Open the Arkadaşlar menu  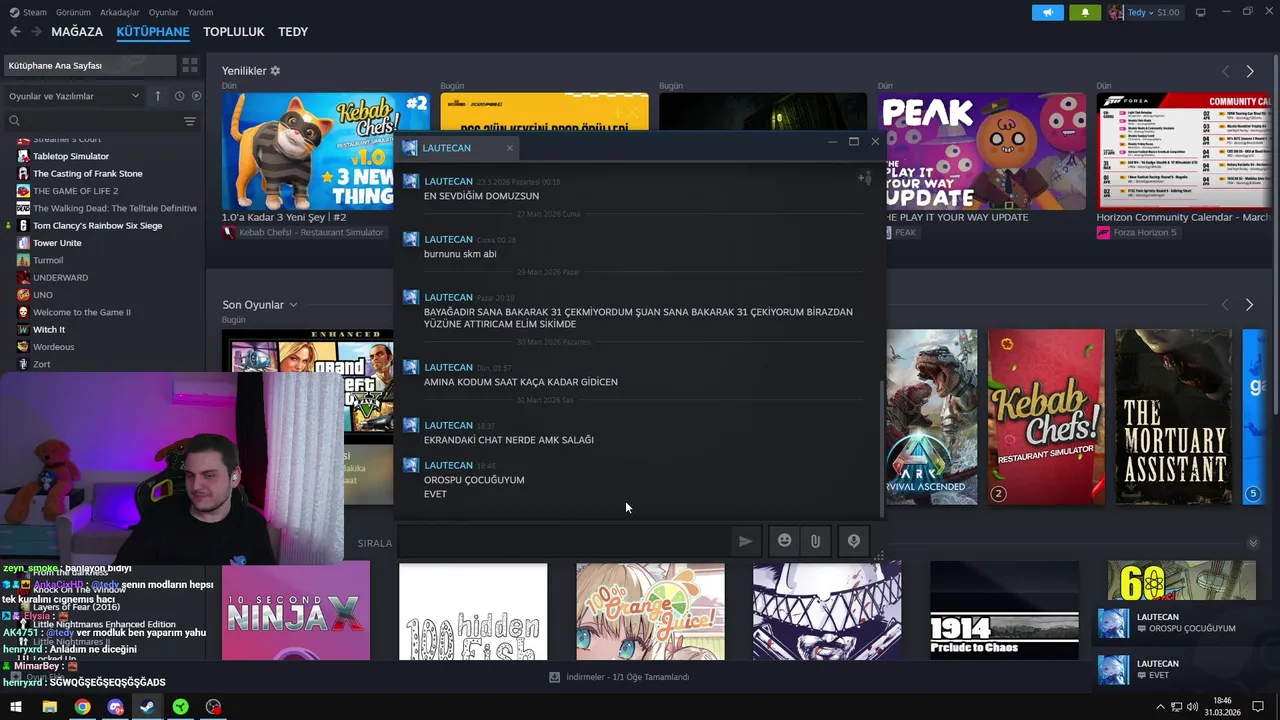120,12
